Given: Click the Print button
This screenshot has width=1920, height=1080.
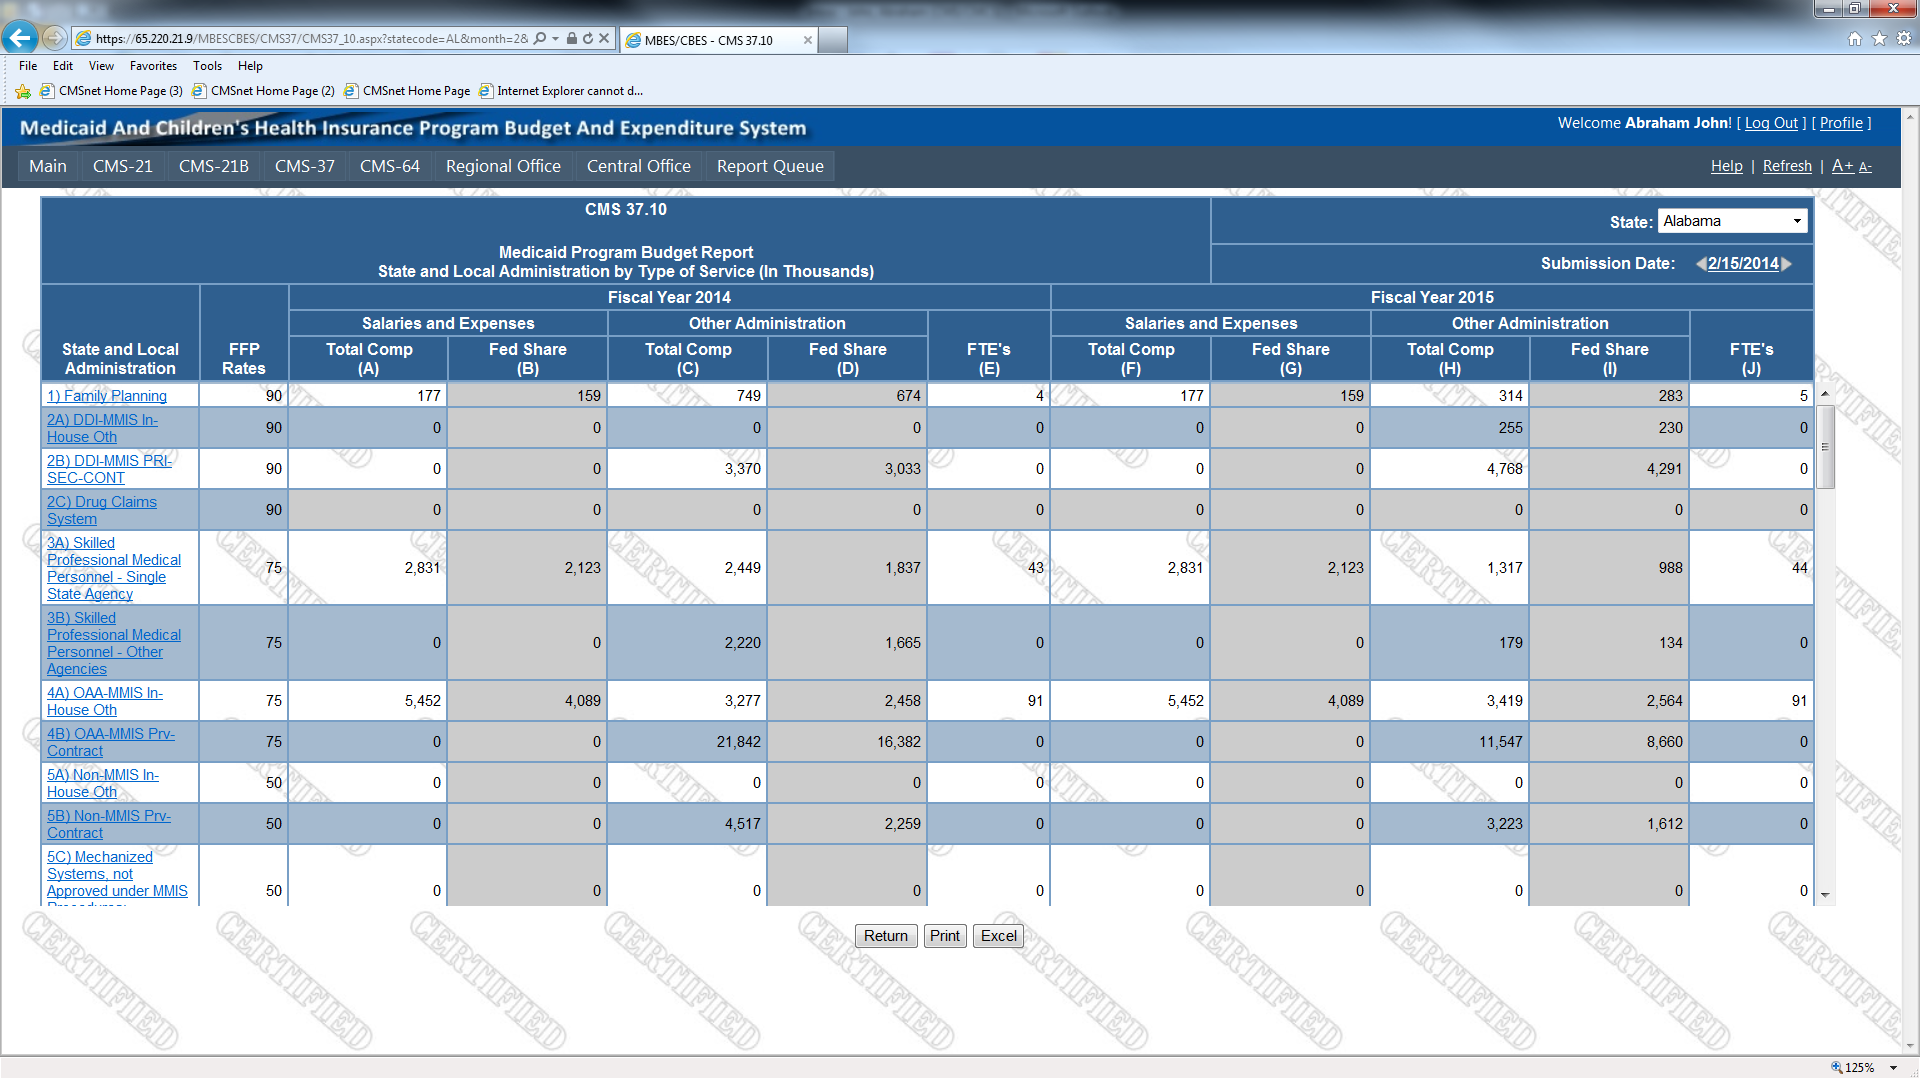Looking at the screenshot, I should 944,936.
